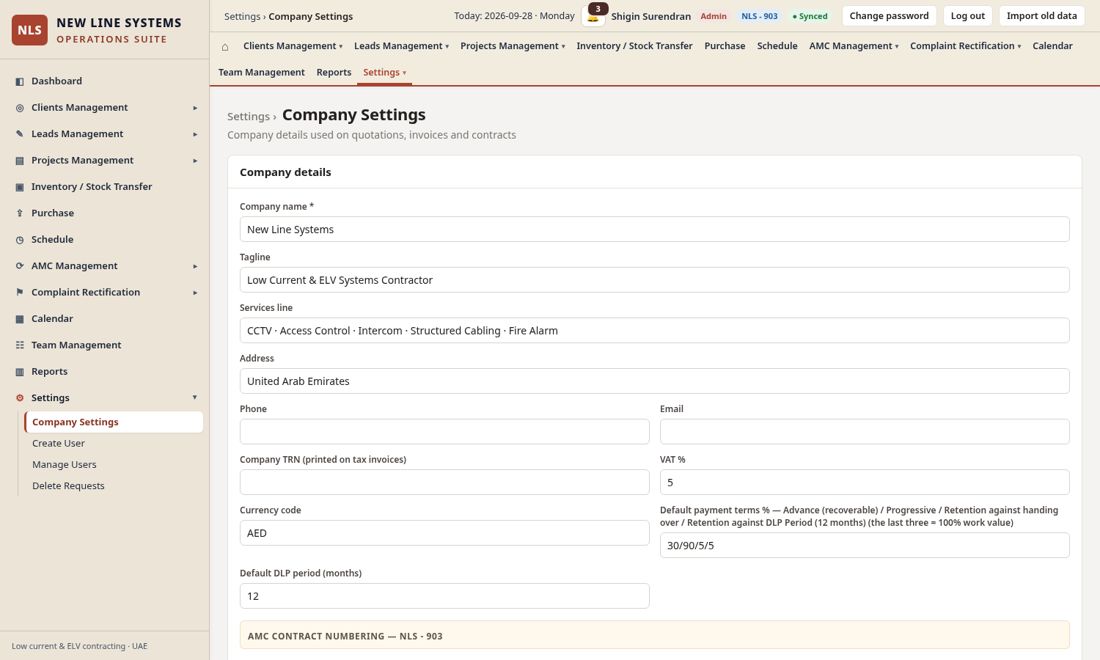Image resolution: width=1100 pixels, height=660 pixels.
Task: Open the Projects Management top dropdown
Action: [512, 46]
